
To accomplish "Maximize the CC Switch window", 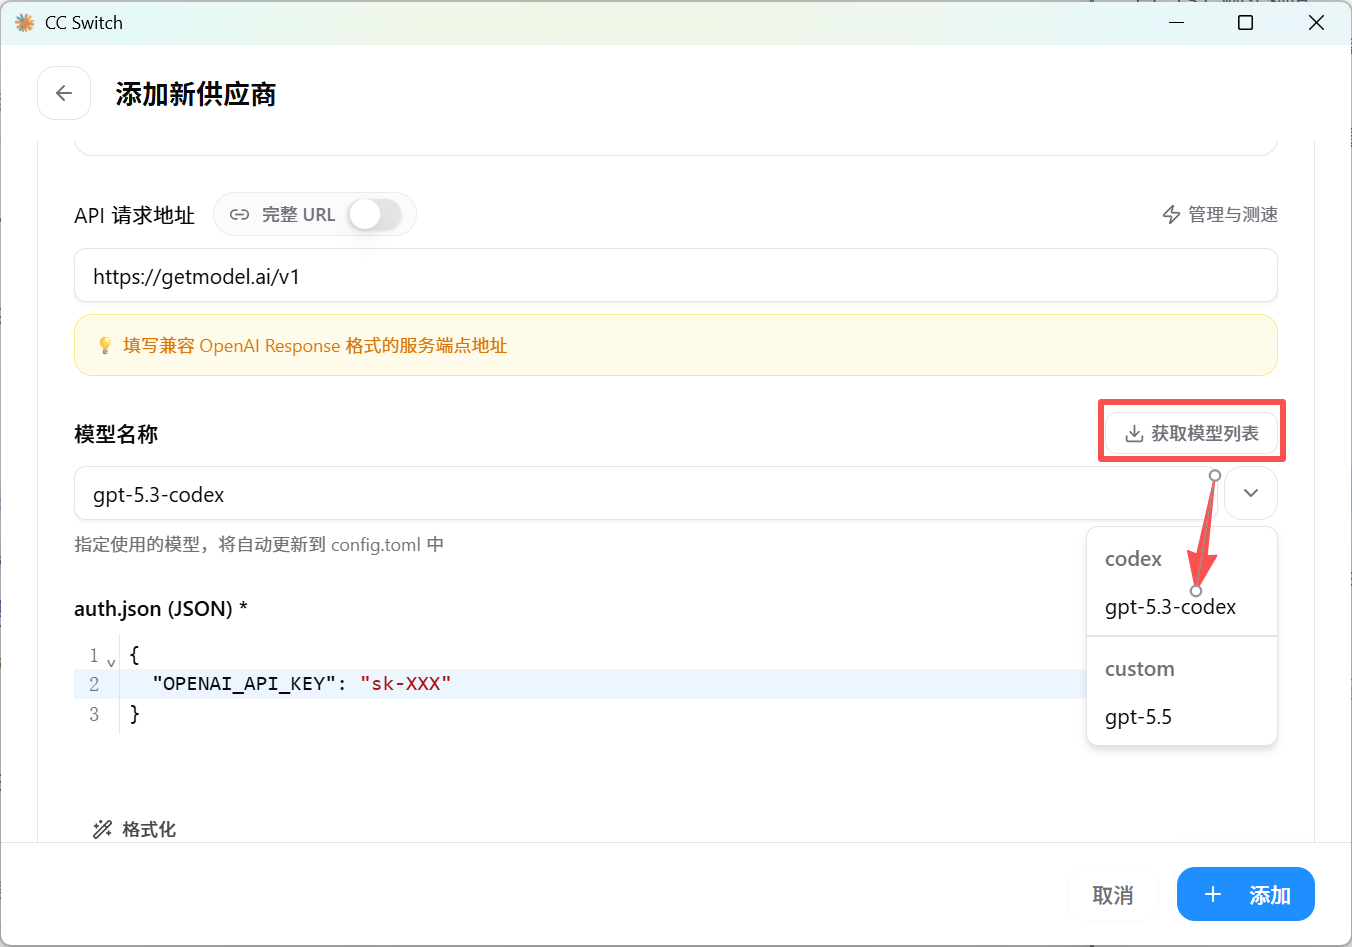I will click(1246, 22).
